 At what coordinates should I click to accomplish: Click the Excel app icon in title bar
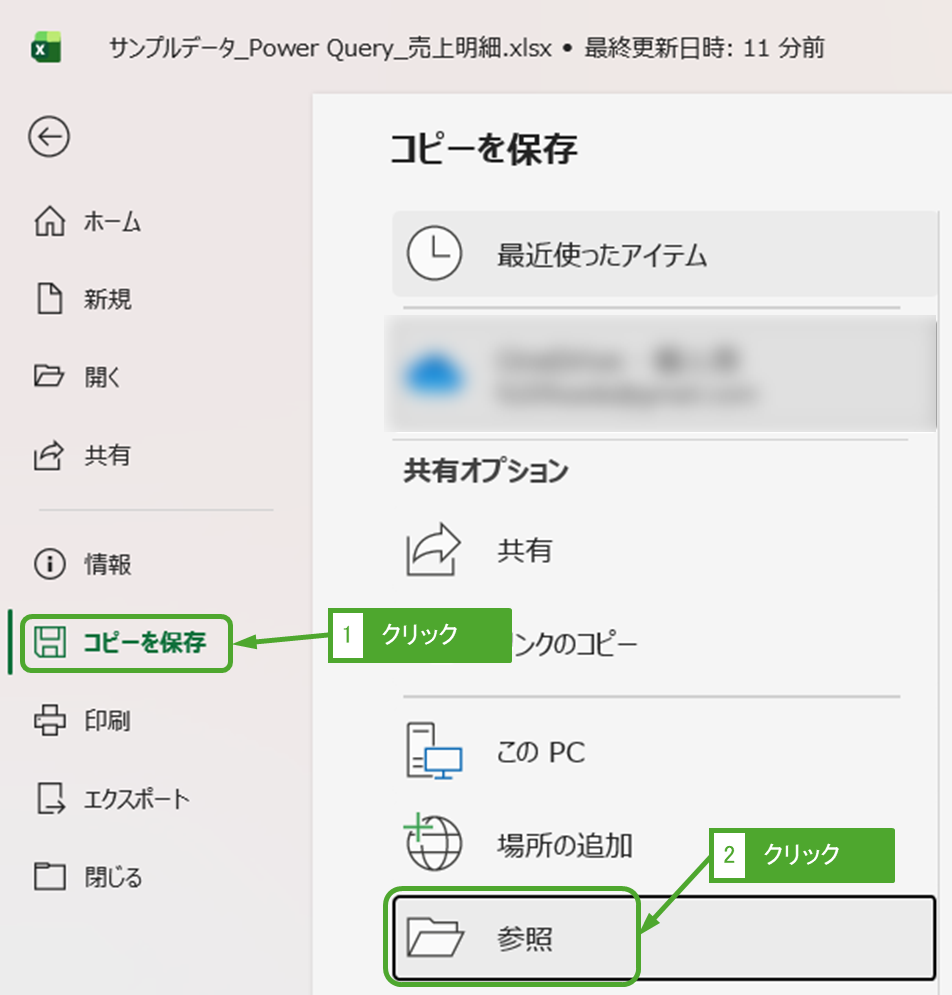45,48
